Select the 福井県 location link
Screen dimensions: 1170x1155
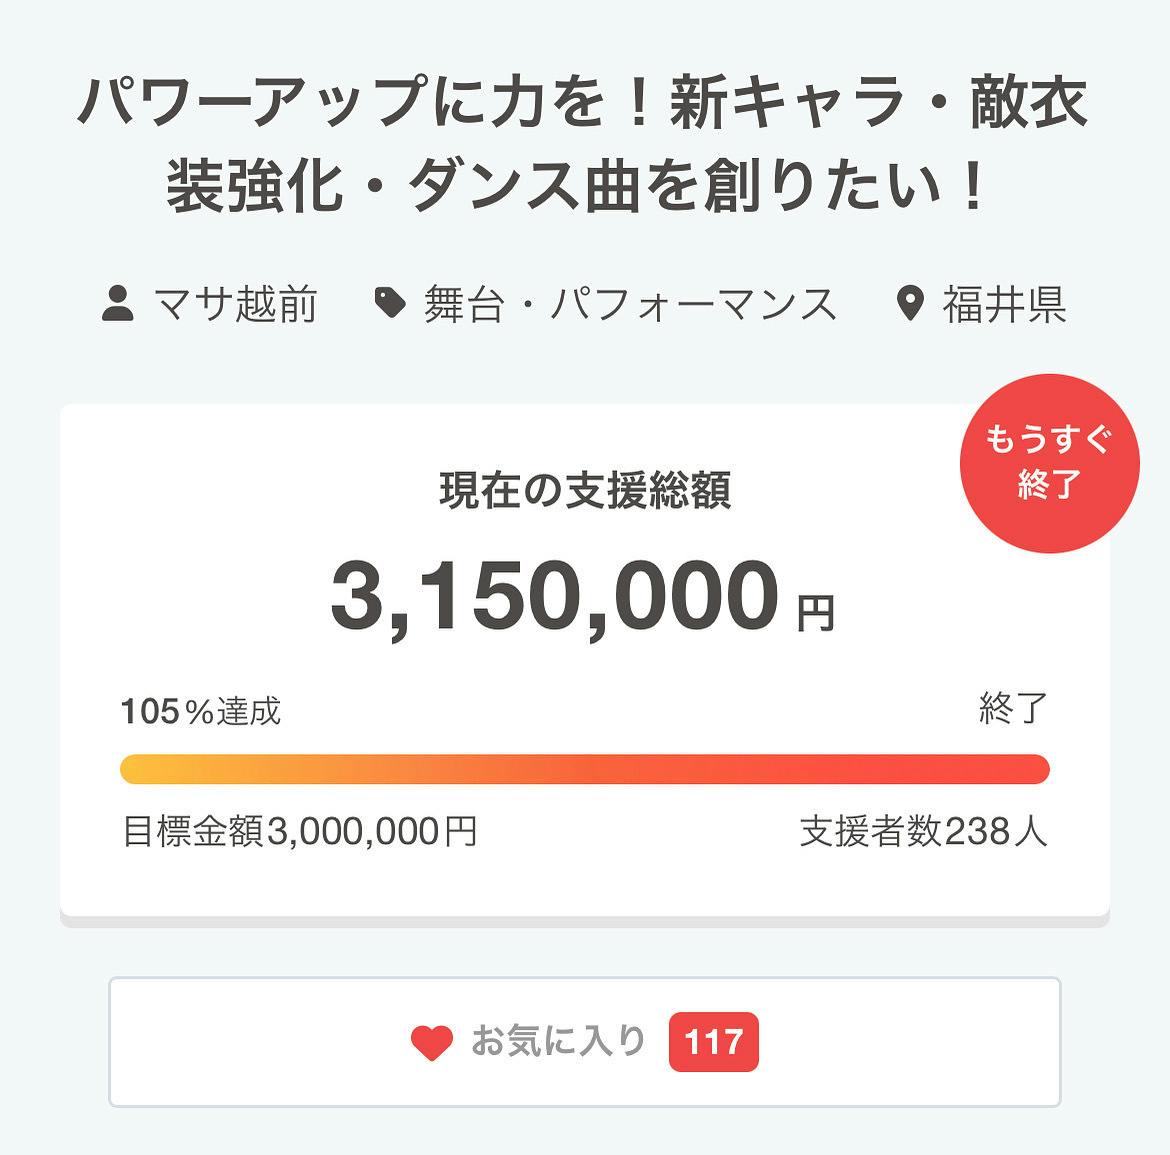[x=1004, y=304]
